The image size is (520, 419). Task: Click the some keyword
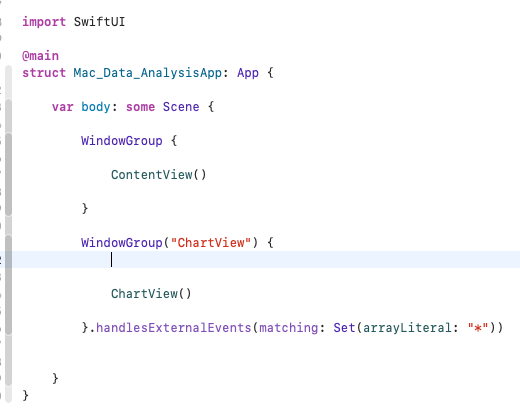140,107
